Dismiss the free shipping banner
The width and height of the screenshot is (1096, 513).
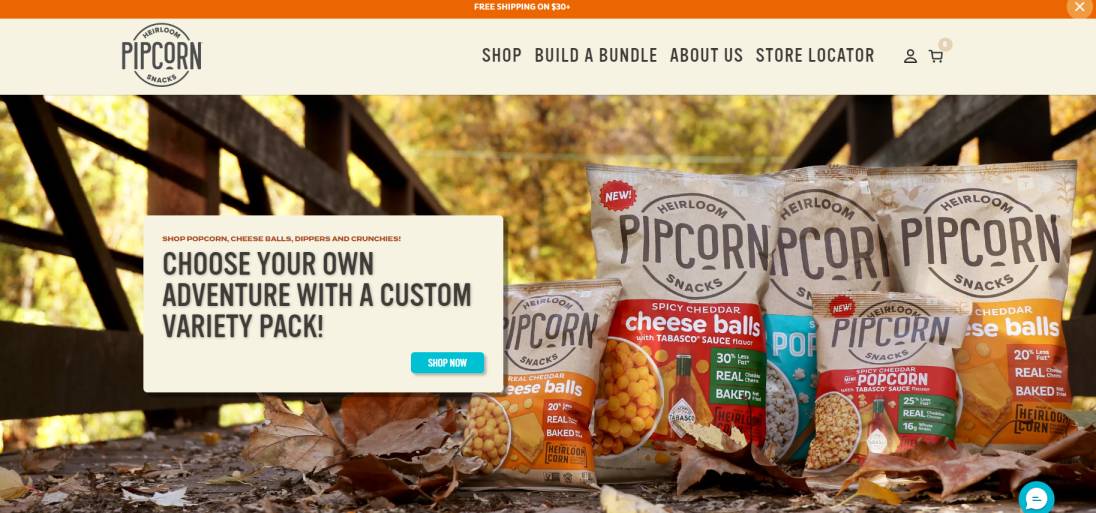click(x=1080, y=7)
